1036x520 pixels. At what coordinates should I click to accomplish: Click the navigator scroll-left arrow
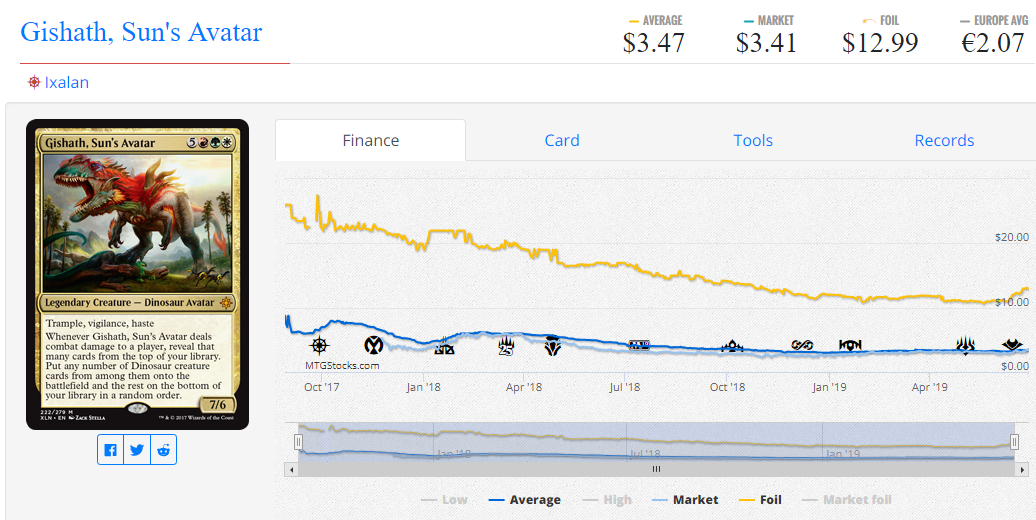pyautogui.click(x=291, y=469)
